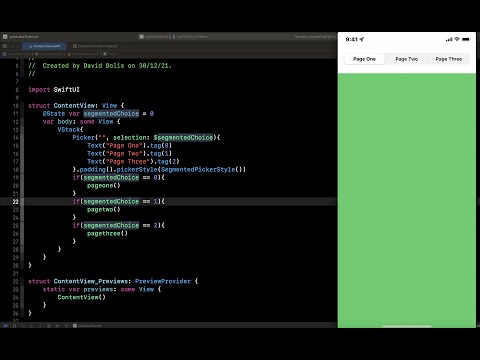This screenshot has height=360, width=480.
Task: Select the Page Two segment in simulator
Action: pyautogui.click(x=407, y=59)
